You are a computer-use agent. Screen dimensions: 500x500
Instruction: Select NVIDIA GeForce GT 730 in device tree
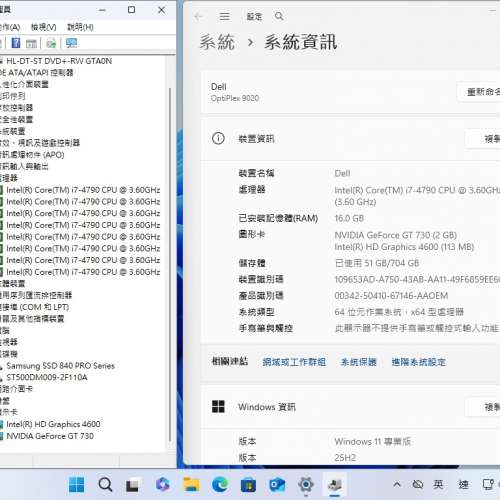click(50, 436)
